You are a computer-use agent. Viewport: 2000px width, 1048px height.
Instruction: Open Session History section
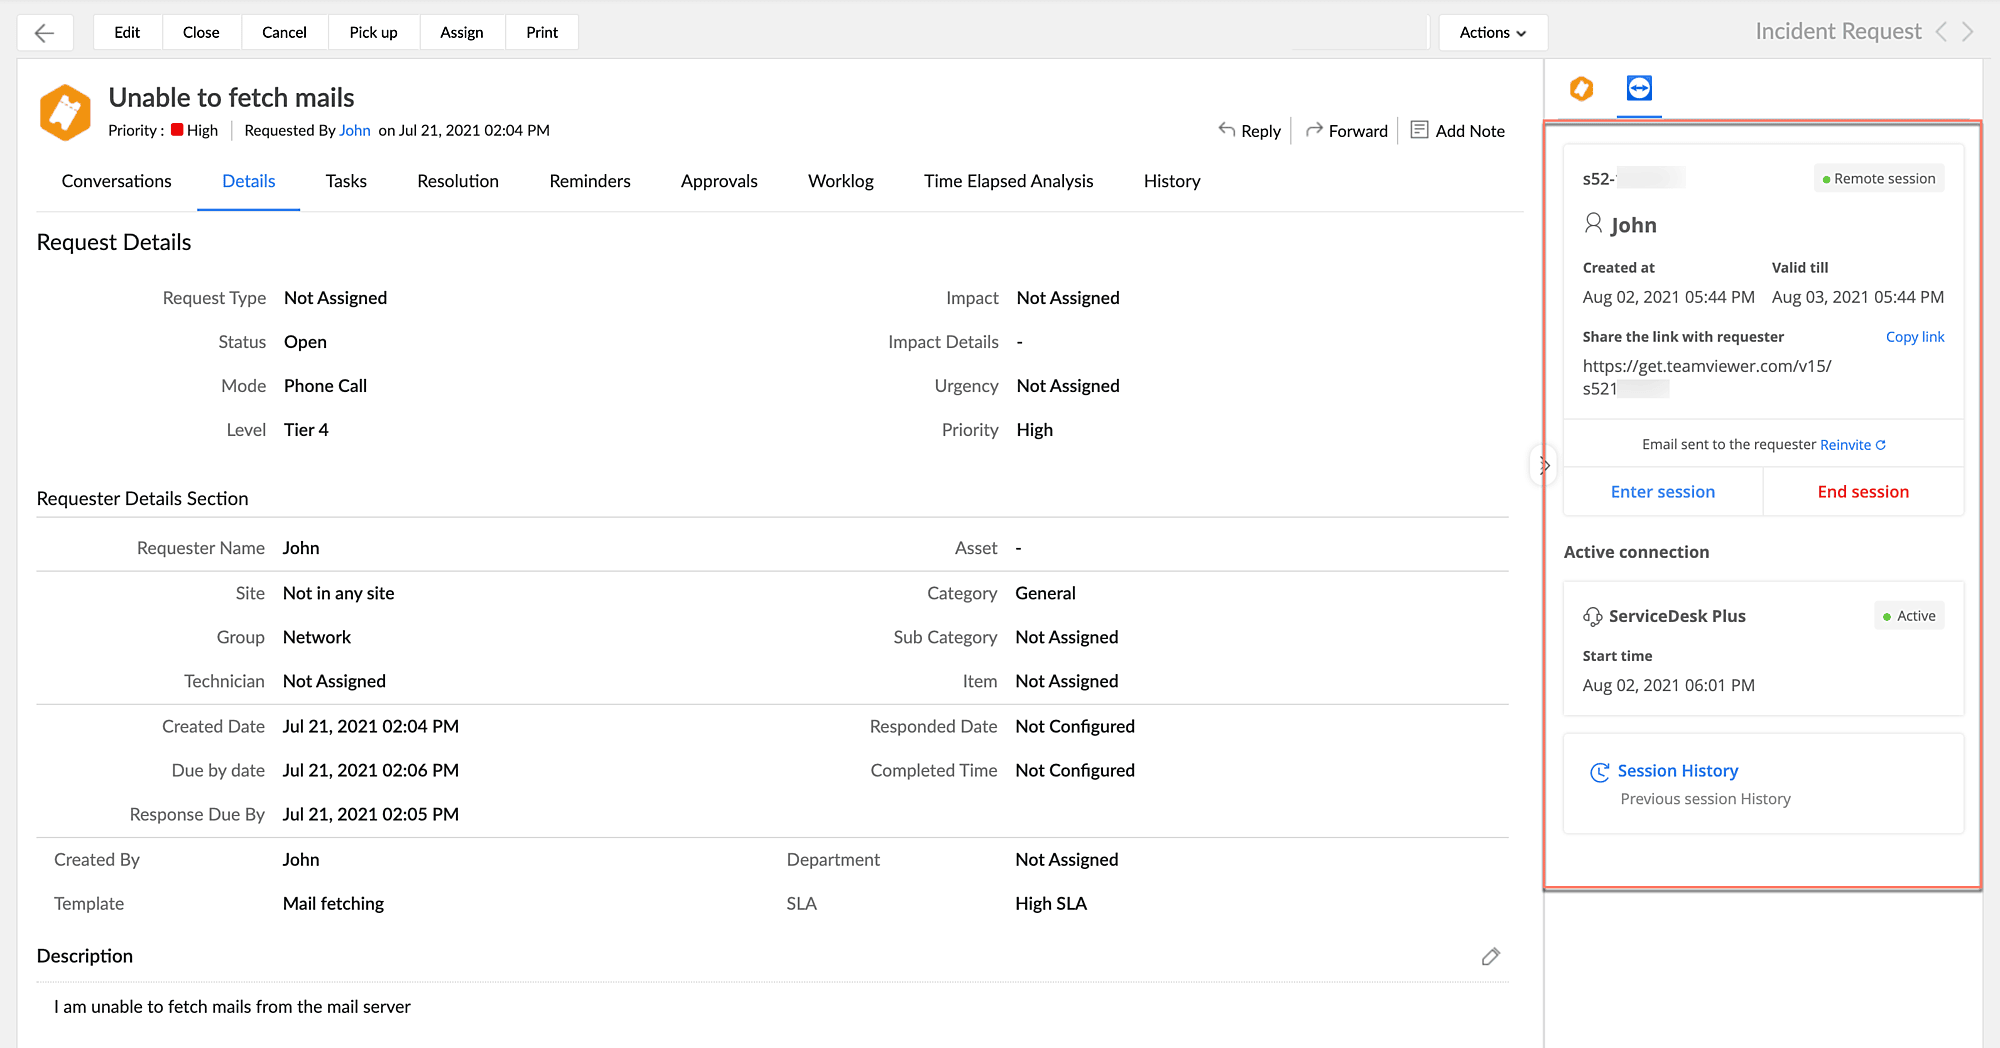click(x=1677, y=771)
